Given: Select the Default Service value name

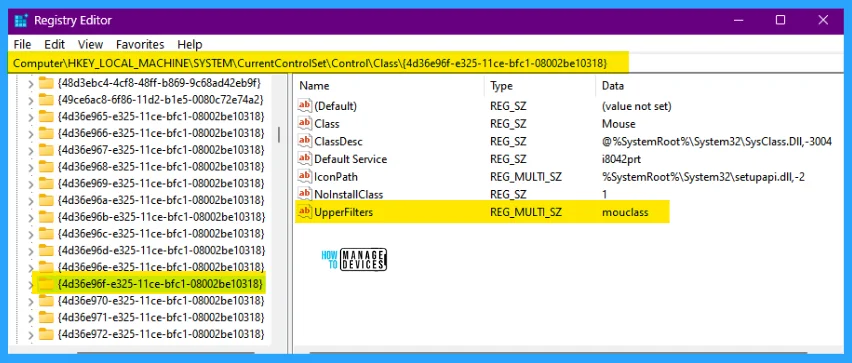Looking at the screenshot, I should (350, 159).
